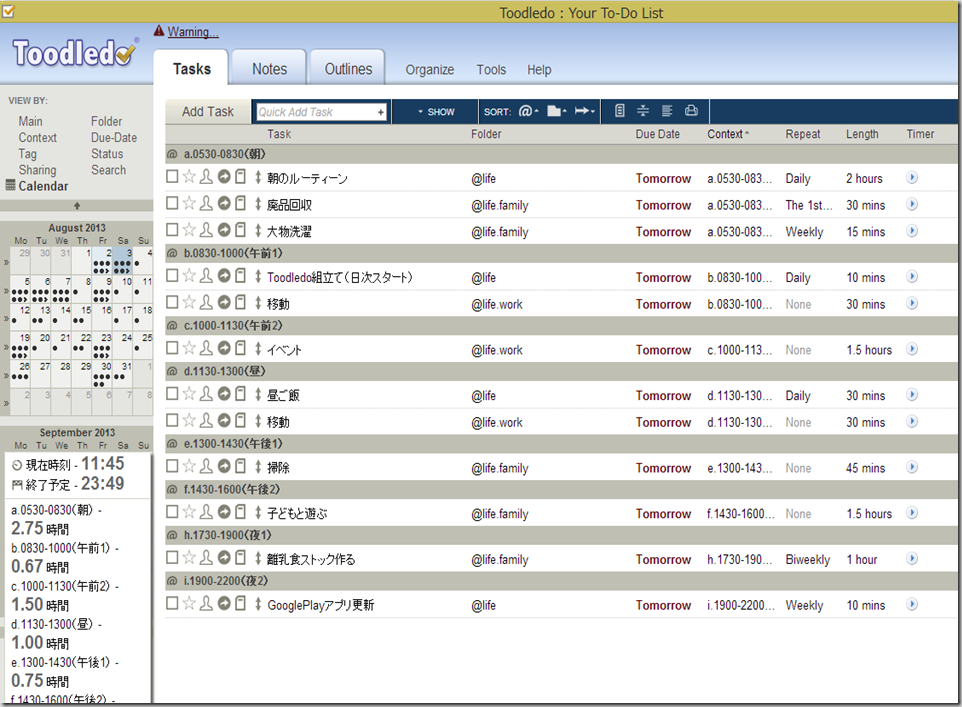The image size is (962, 707).
Task: Star the 大物洗濯 task
Action: click(189, 230)
